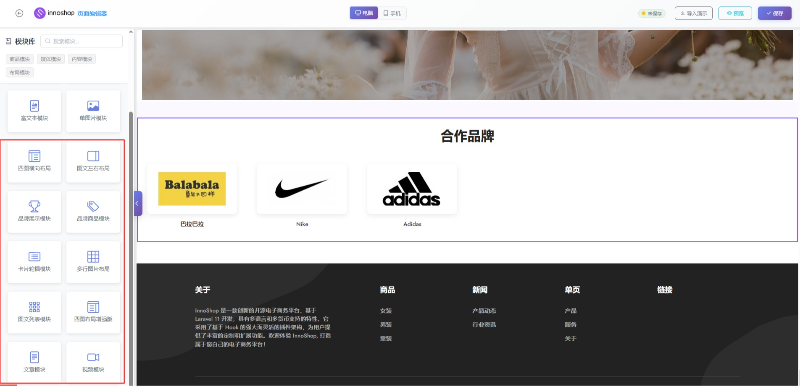The height and width of the screenshot is (386, 800).
Task: Open 关于 page link under 单页
Action: coord(570,339)
